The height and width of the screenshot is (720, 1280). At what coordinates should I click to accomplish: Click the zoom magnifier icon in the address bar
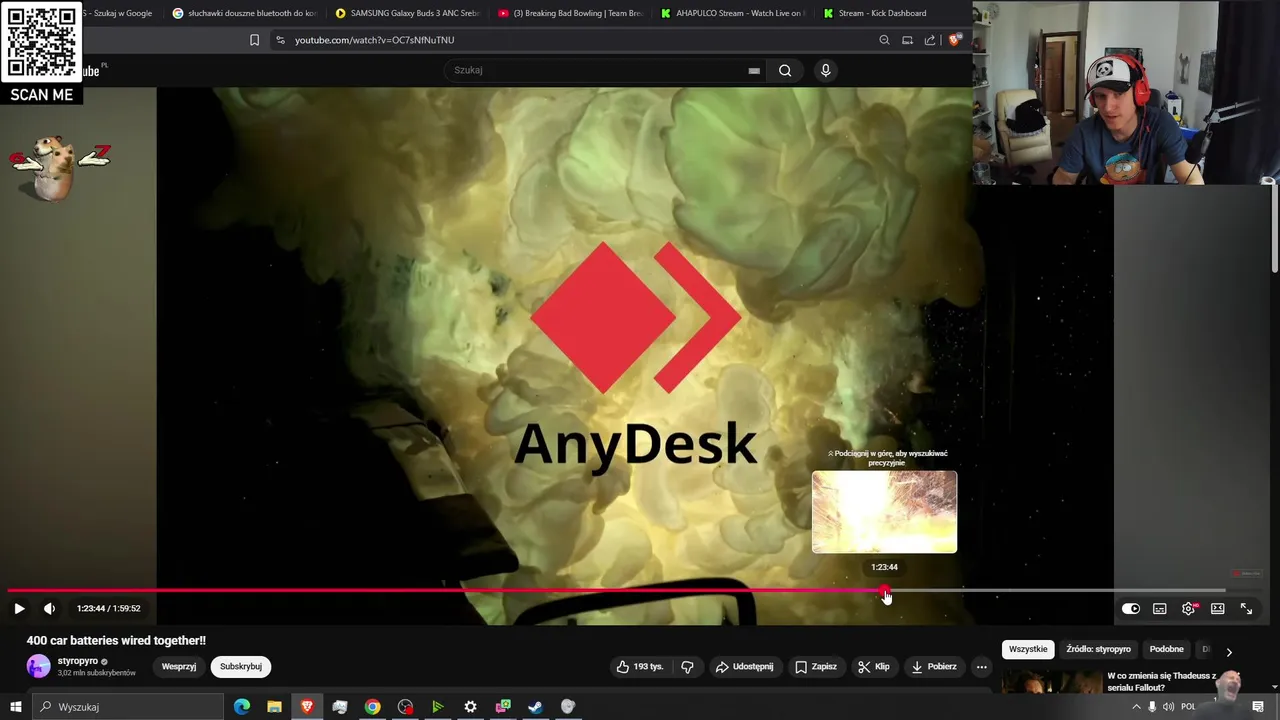[884, 40]
